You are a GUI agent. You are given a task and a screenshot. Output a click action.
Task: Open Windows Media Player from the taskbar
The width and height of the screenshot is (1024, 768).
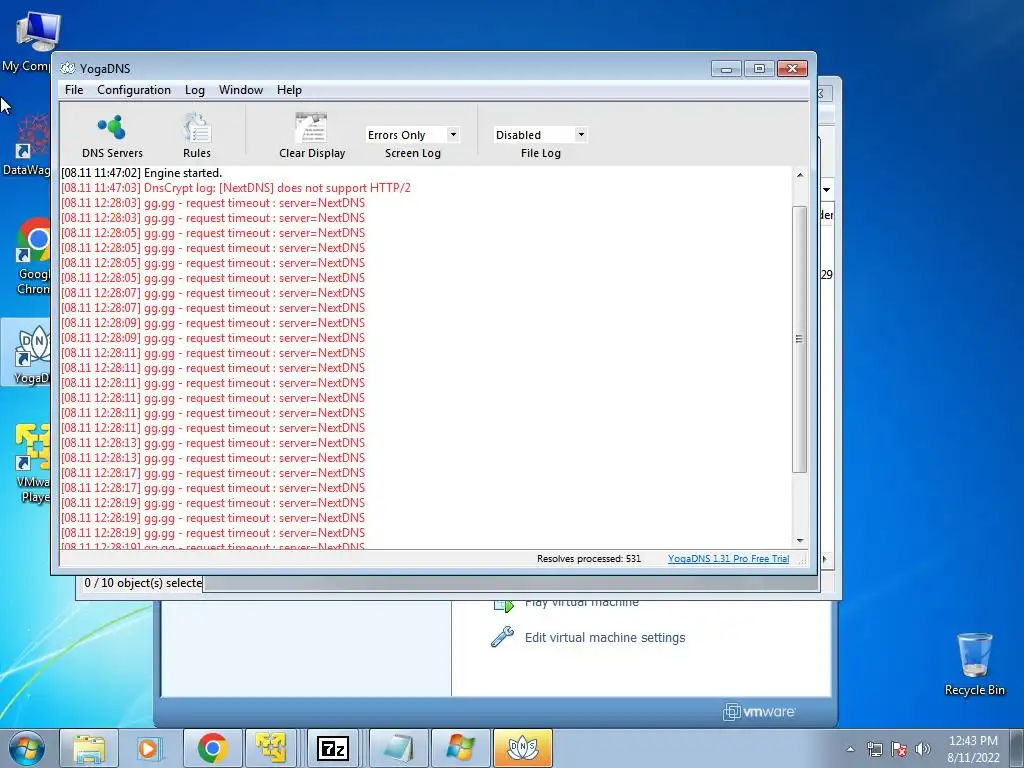[150, 748]
